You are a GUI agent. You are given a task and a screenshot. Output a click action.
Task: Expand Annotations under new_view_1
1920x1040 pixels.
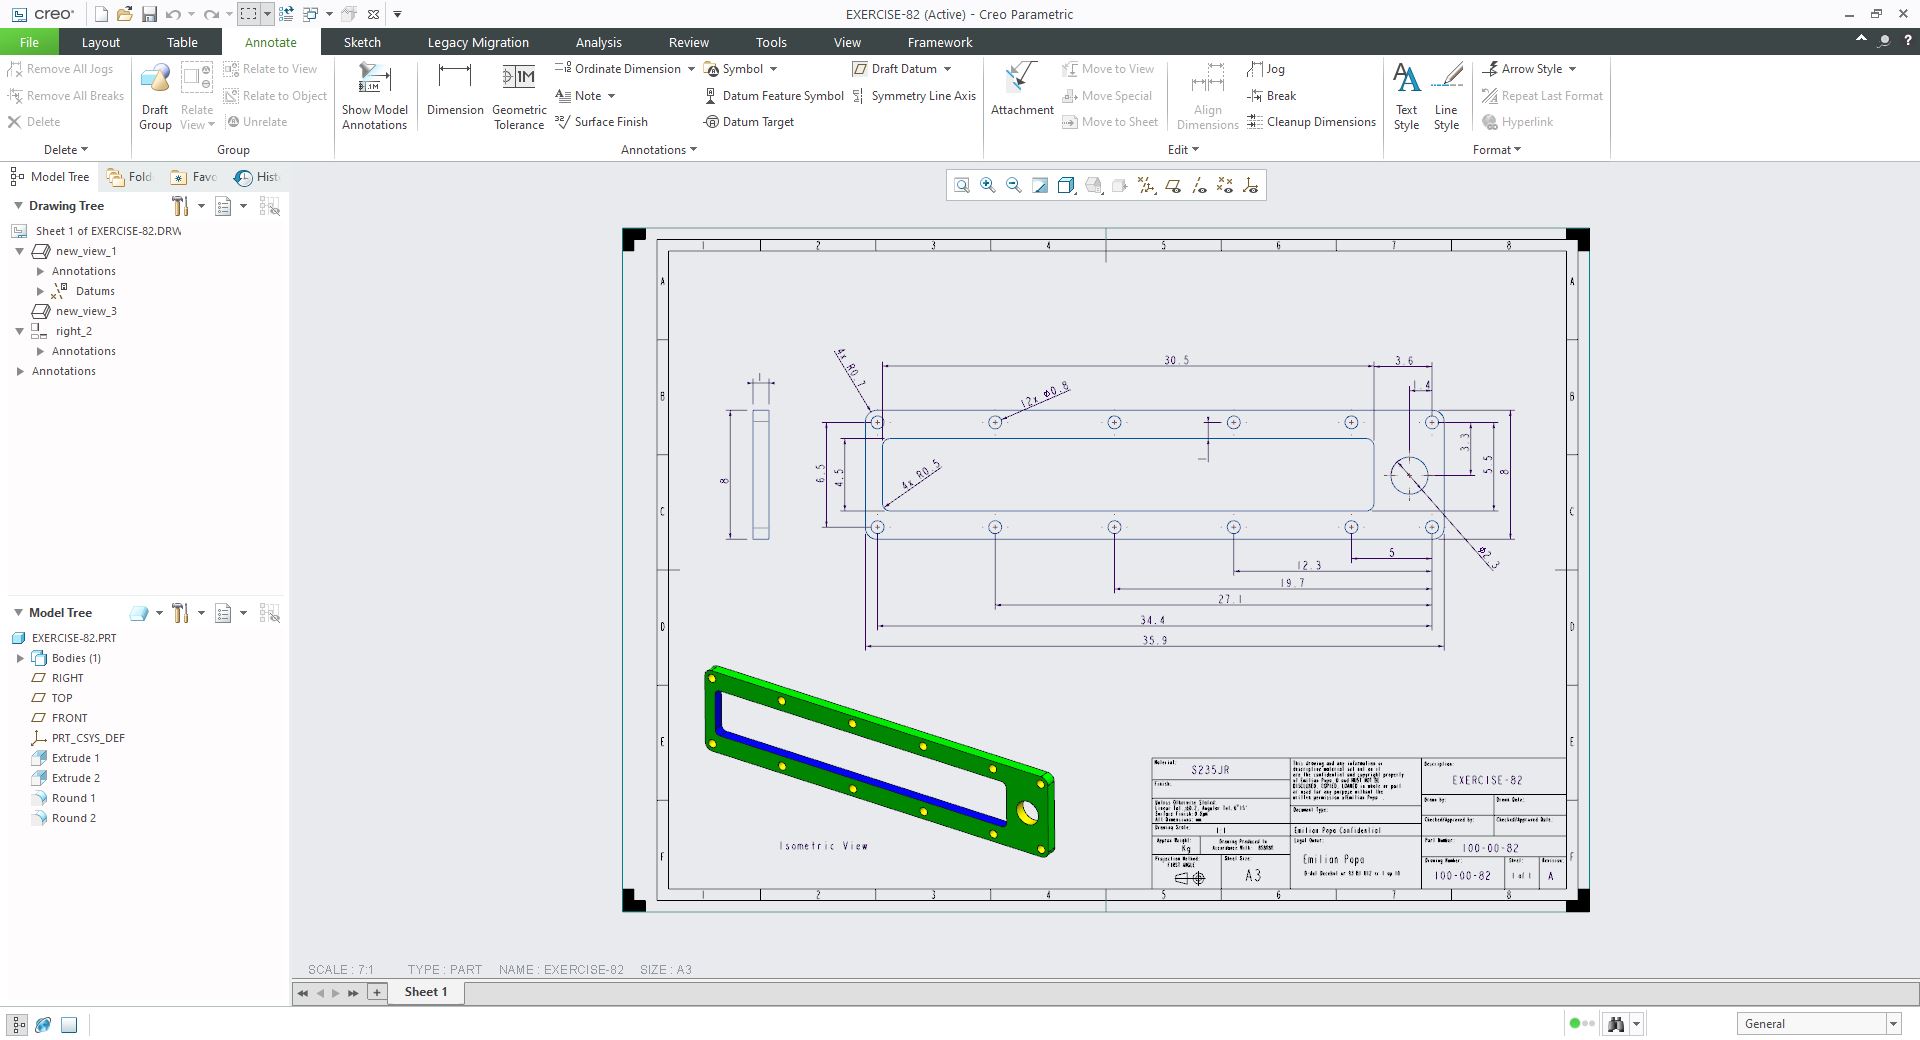click(x=40, y=271)
